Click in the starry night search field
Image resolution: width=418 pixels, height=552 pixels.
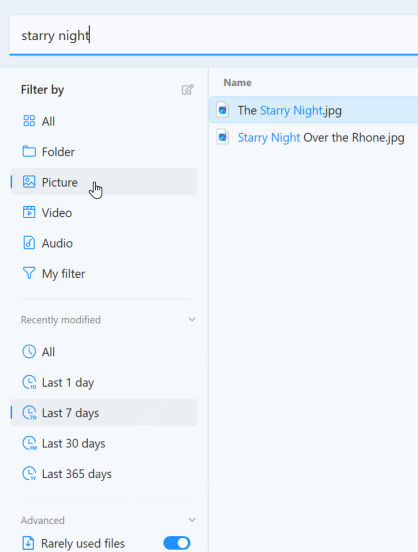[x=214, y=35]
